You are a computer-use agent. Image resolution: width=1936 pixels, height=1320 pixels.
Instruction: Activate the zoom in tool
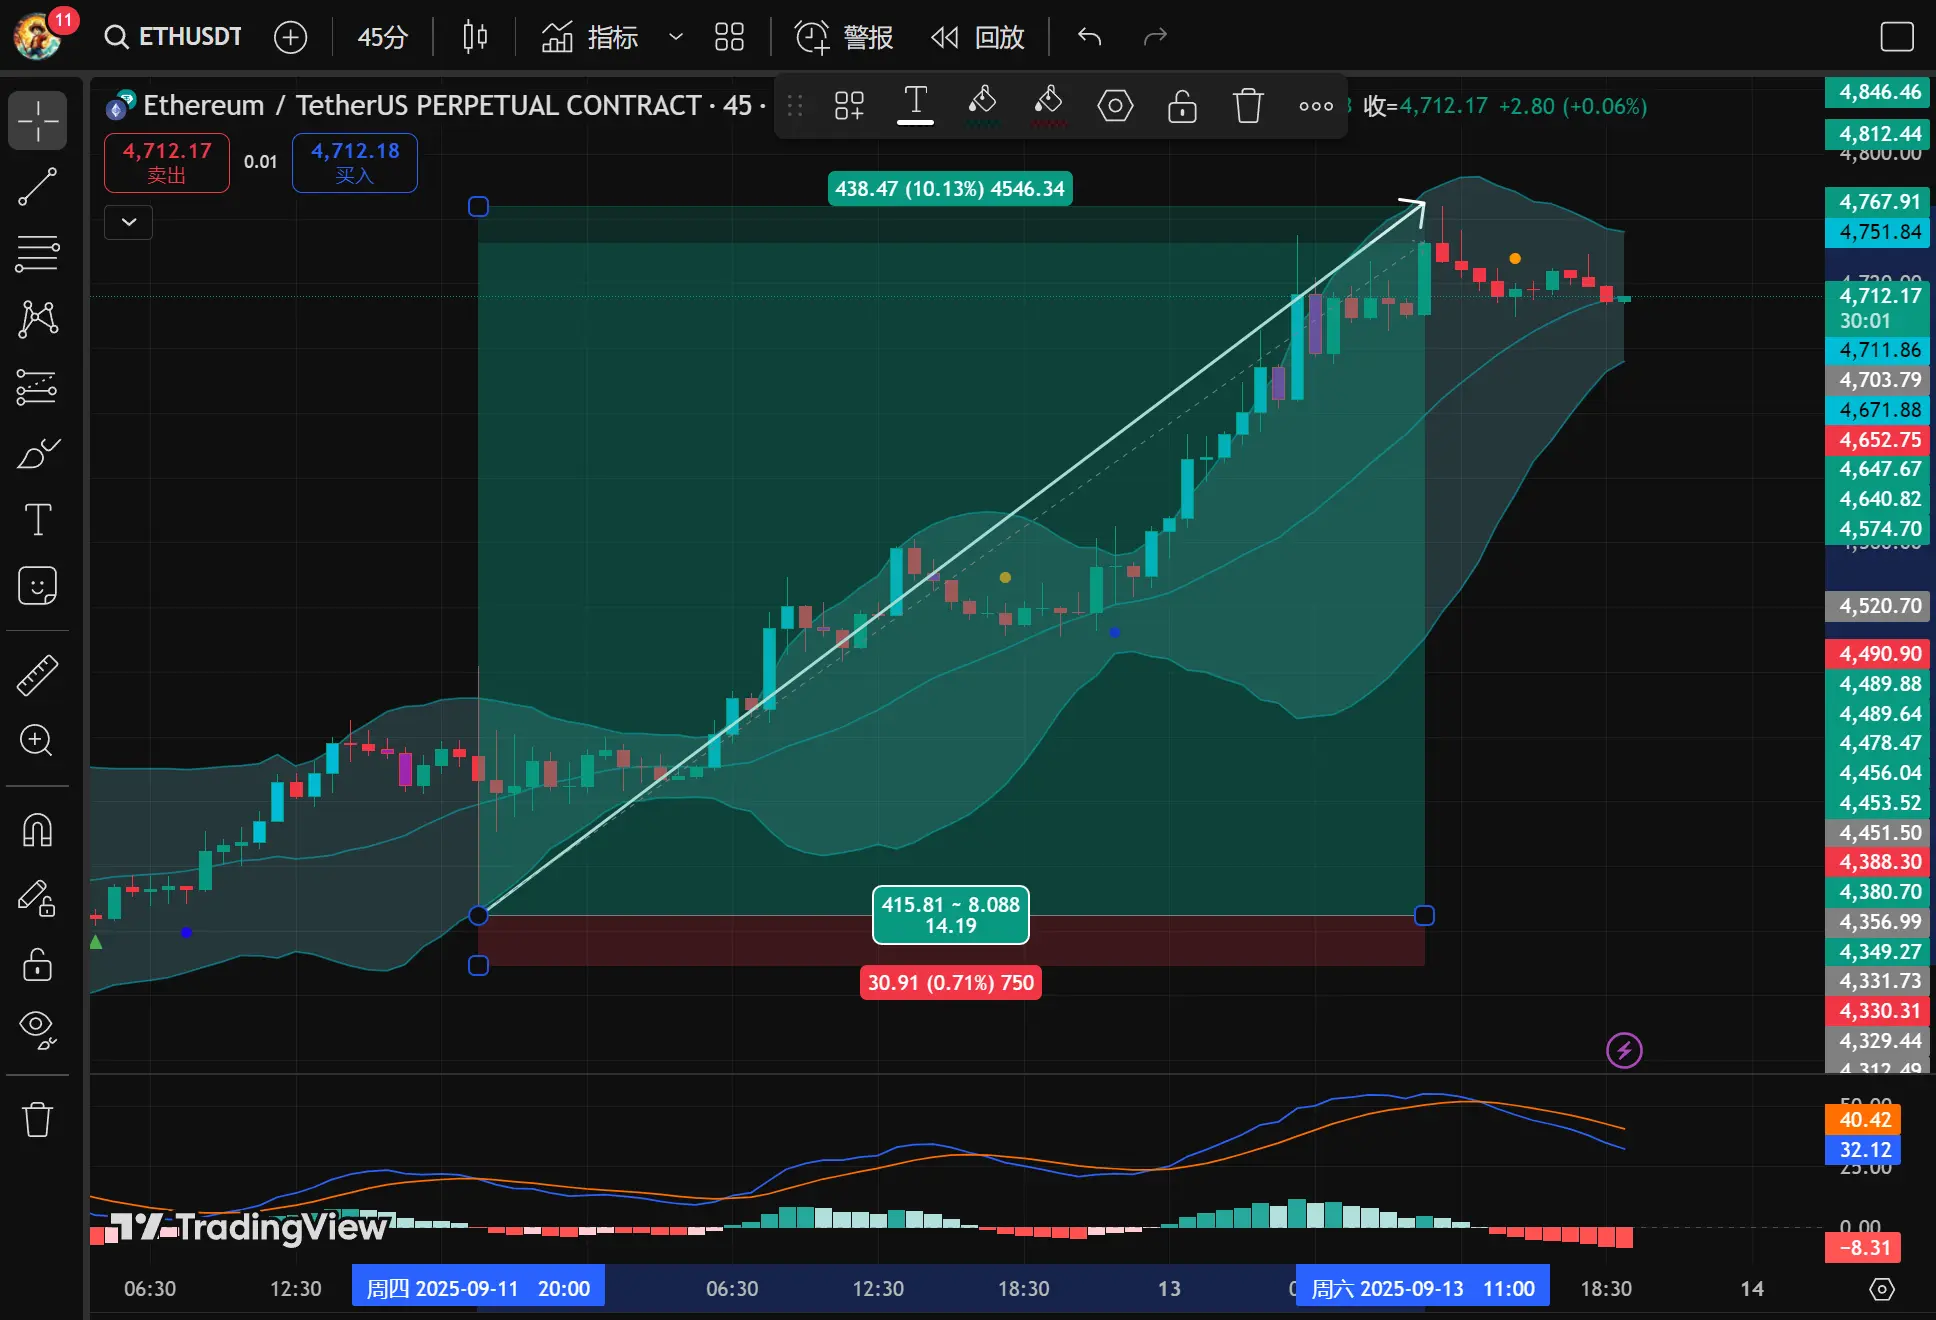38,741
